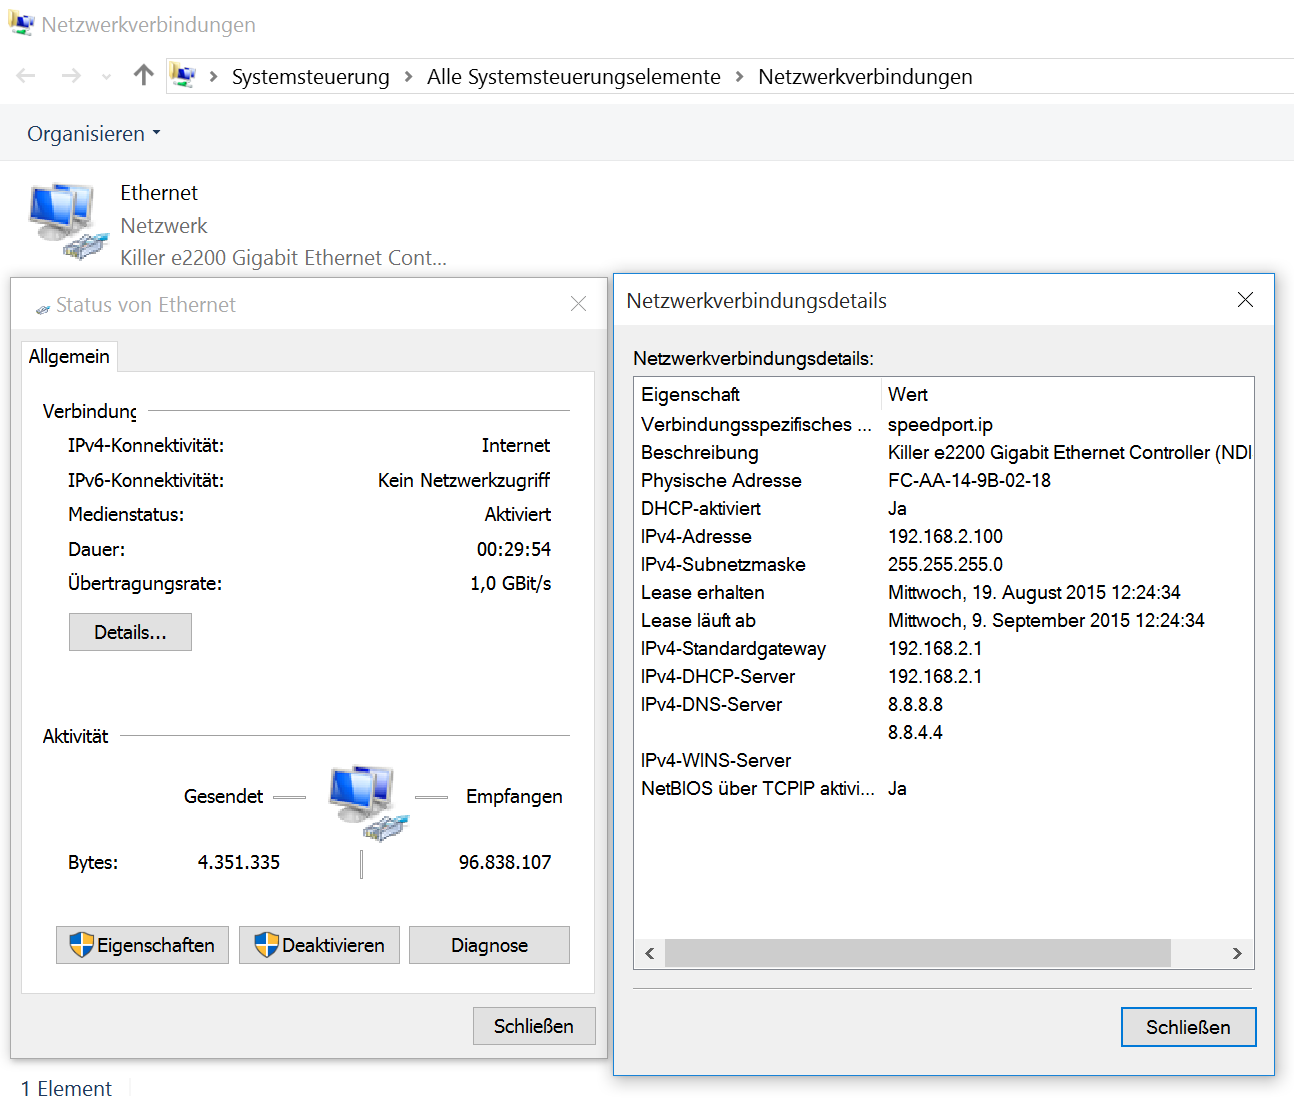
Task: Click received bytes value 96.838.107
Action: coord(505,862)
